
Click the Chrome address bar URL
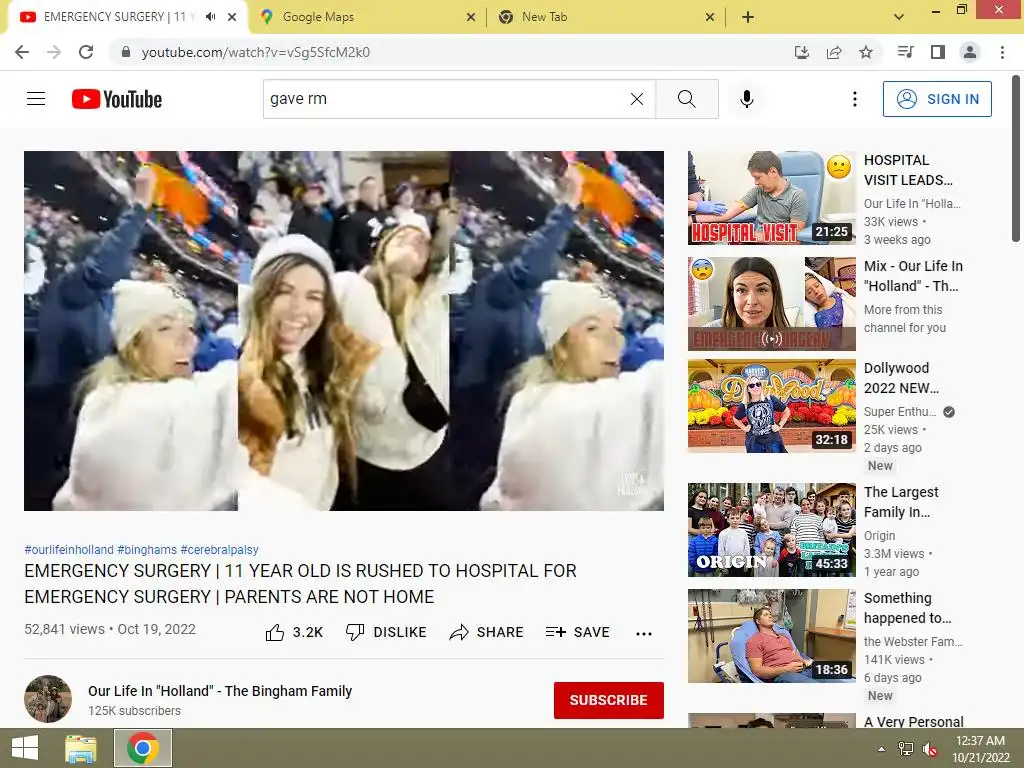(x=255, y=52)
